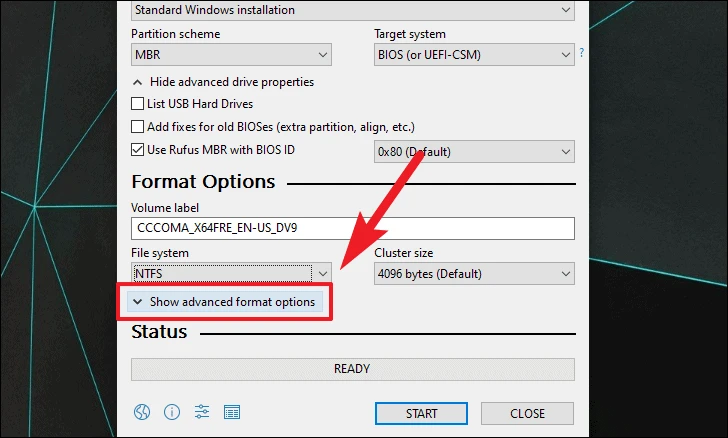Screen dimensions: 728x438
Task: Open the language globe icon
Action: point(142,412)
